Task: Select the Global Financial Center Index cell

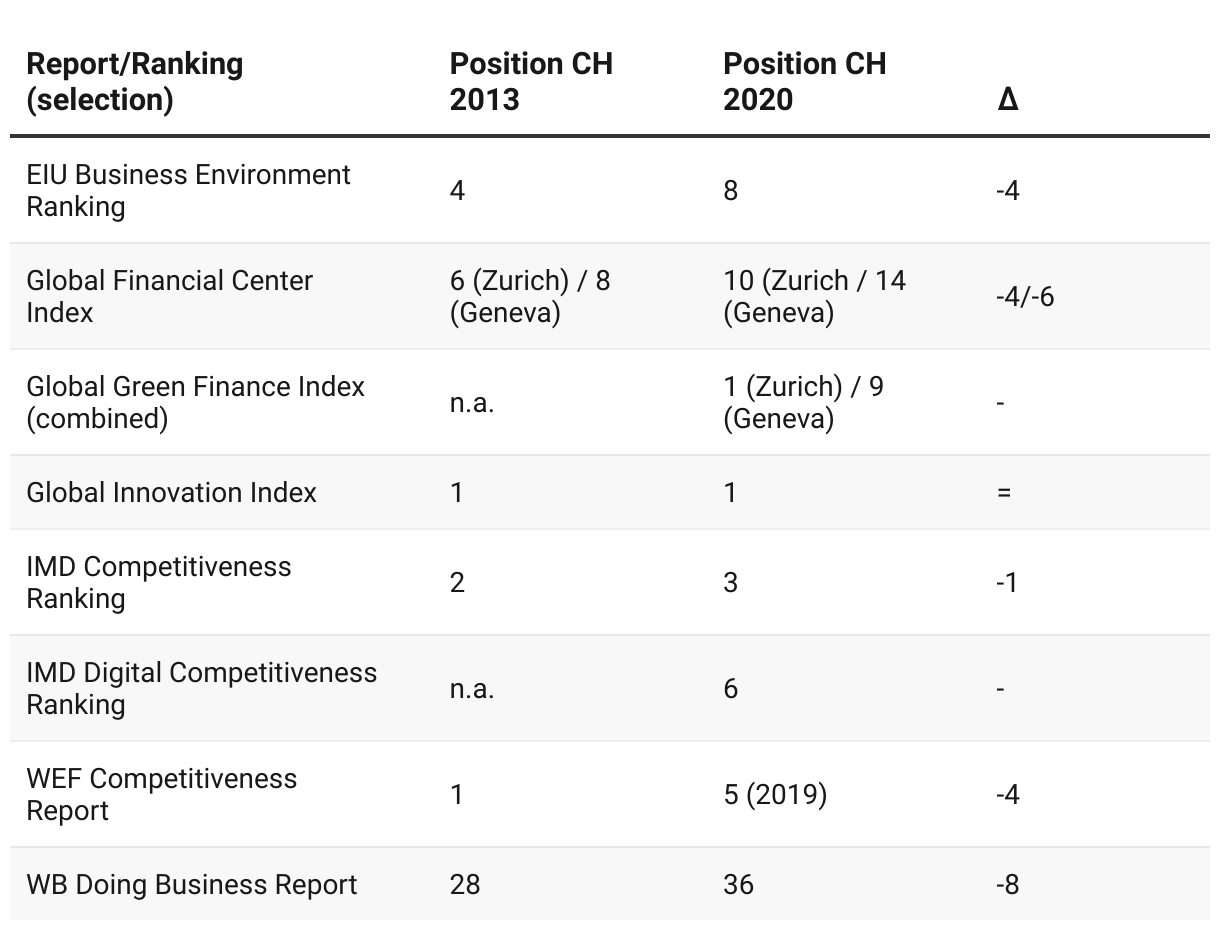Action: pos(169,296)
